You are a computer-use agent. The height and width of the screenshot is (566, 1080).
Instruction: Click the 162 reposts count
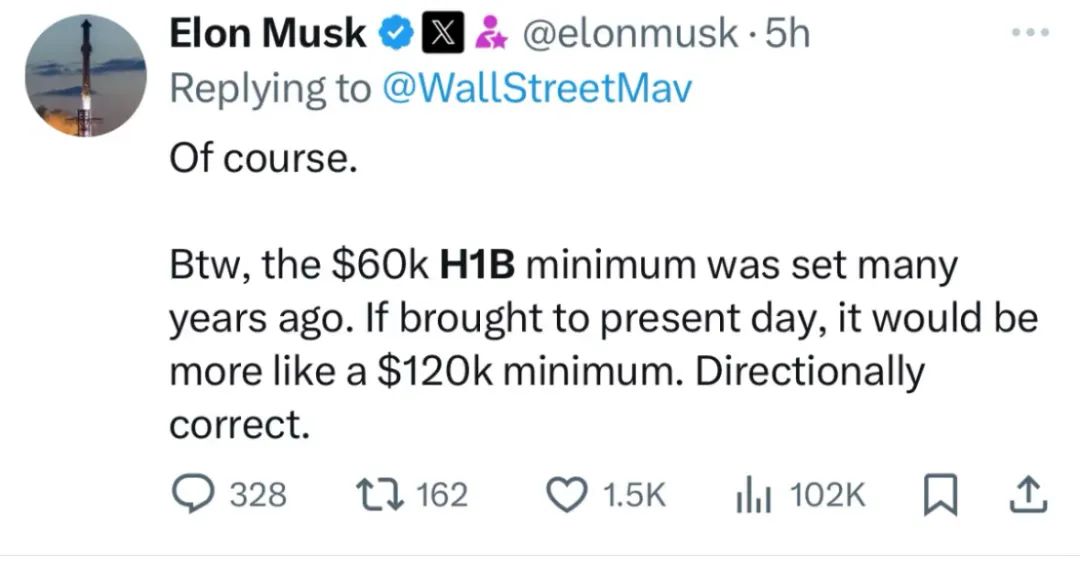pos(443,495)
